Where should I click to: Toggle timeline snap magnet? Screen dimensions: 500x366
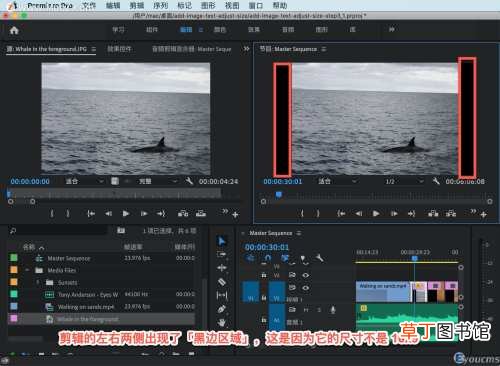pos(268,258)
